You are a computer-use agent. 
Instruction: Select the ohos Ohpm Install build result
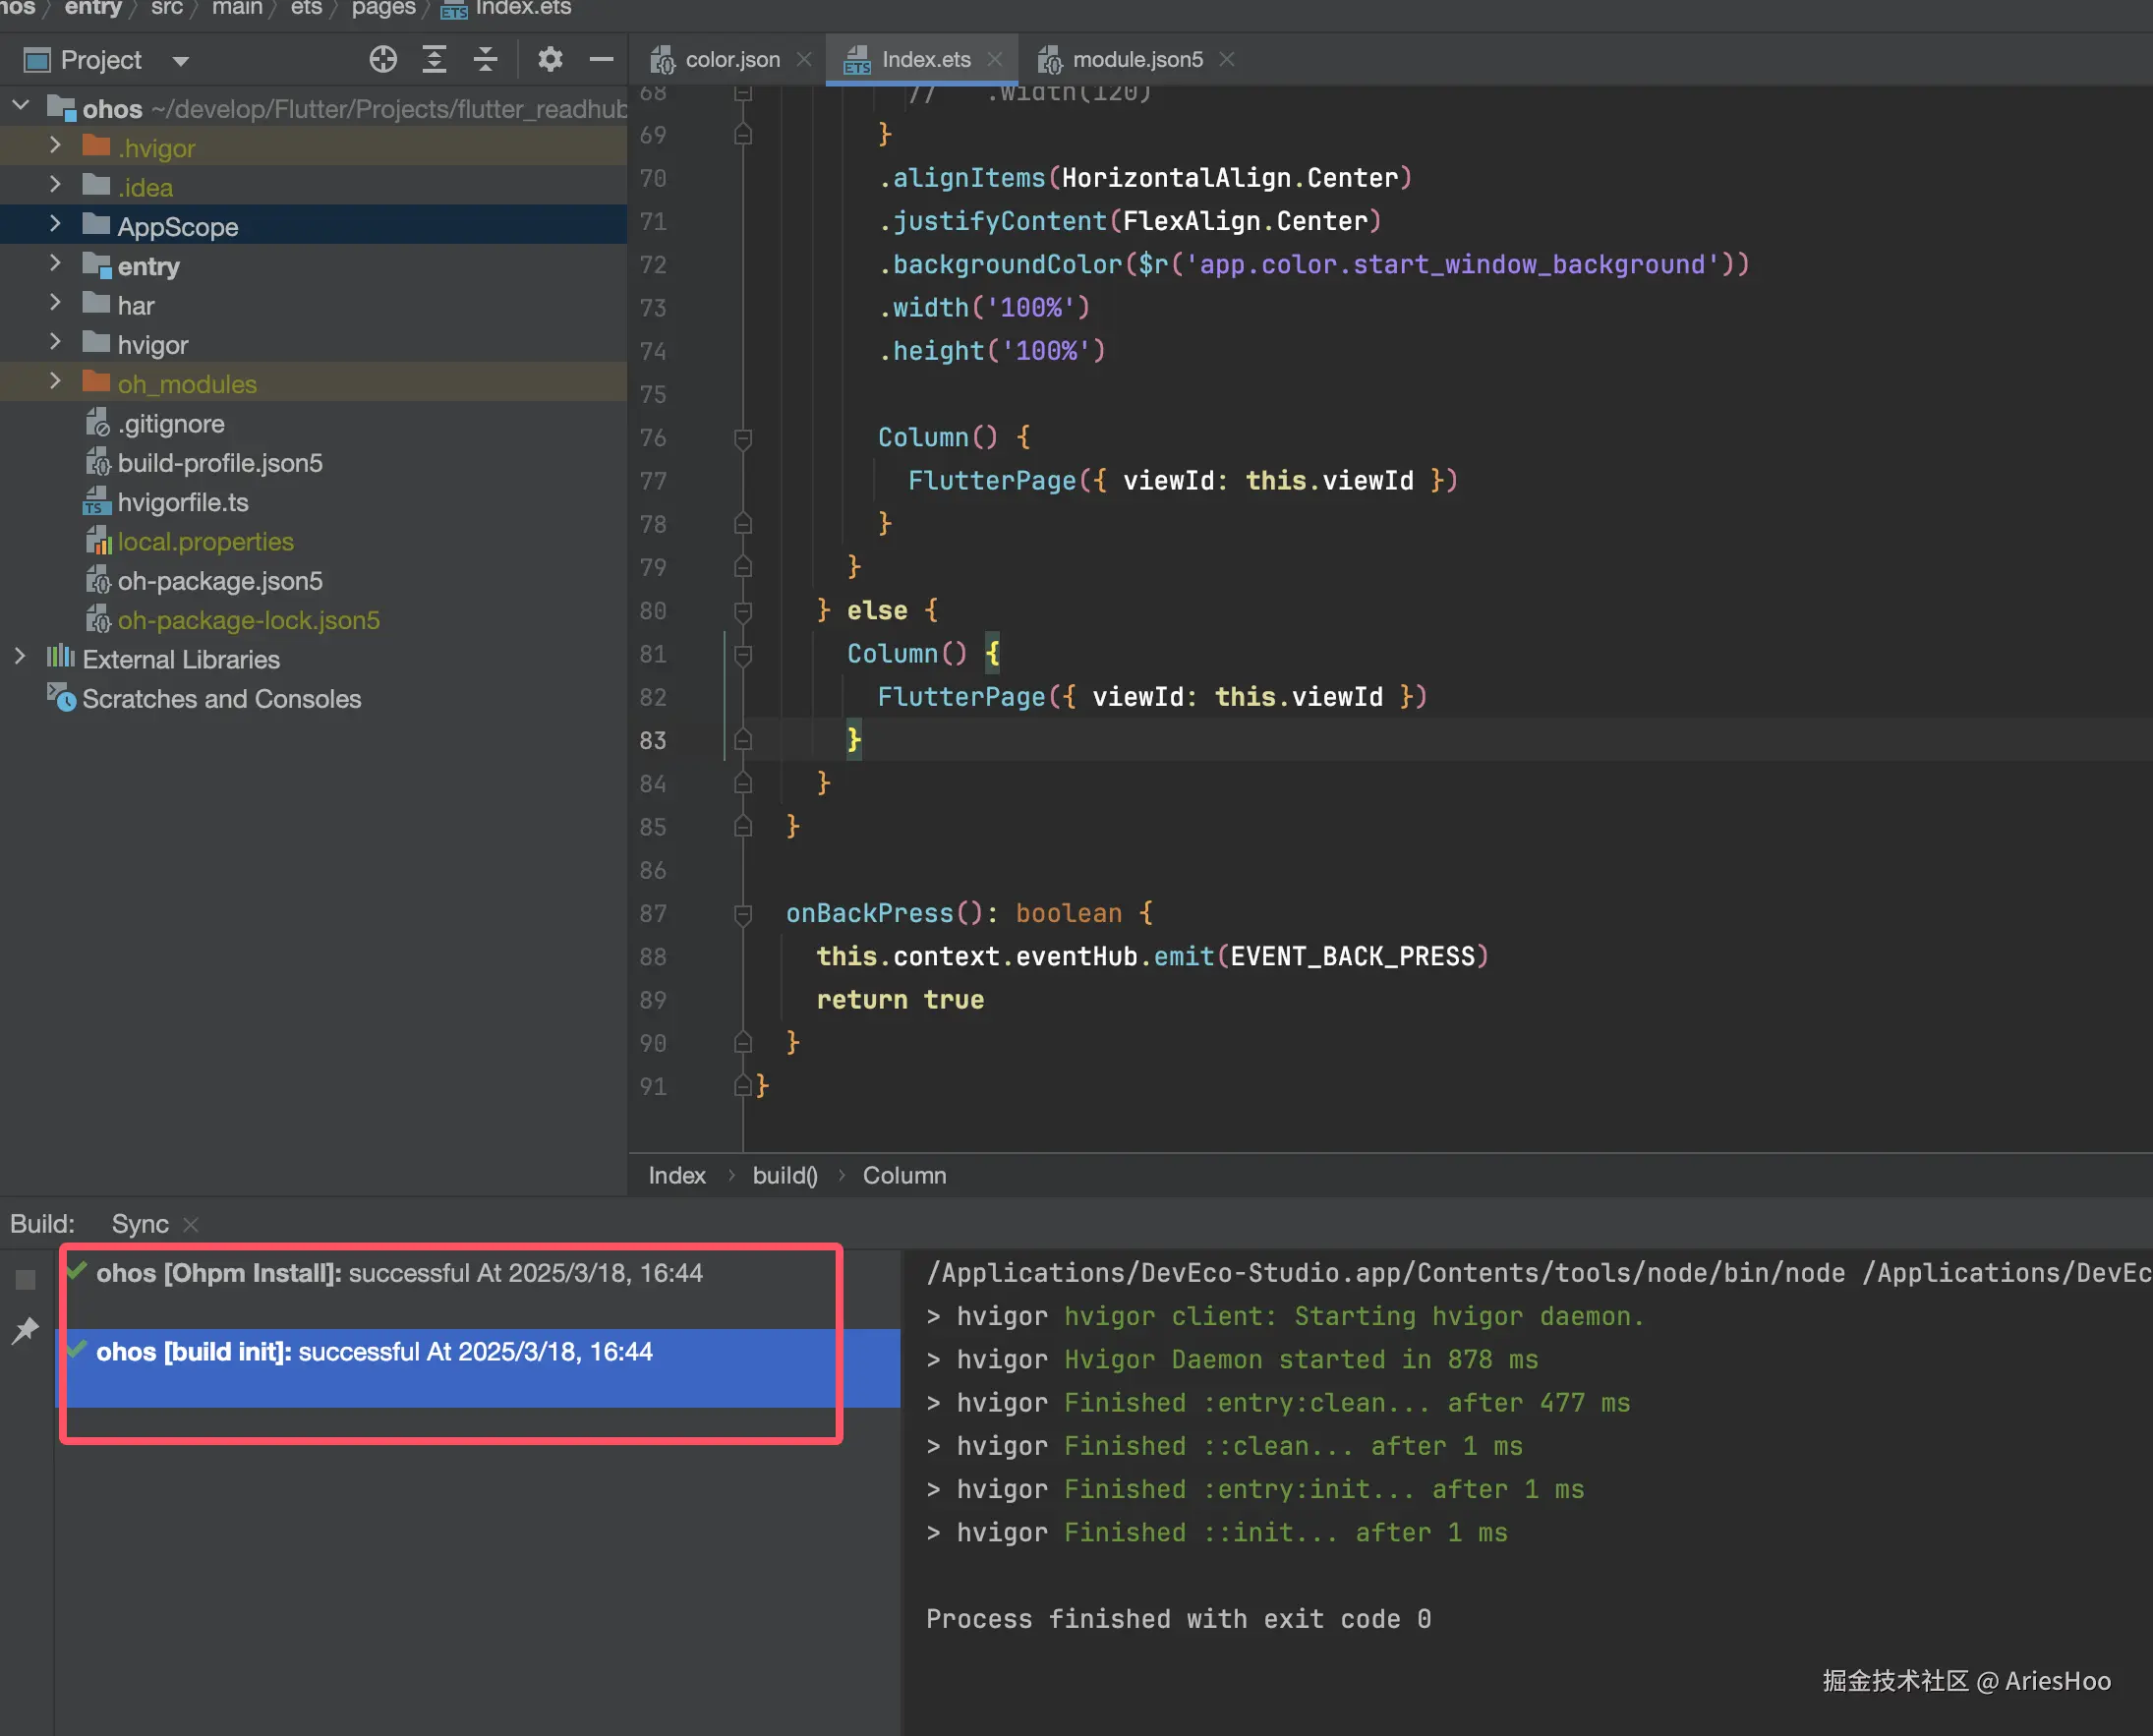[x=400, y=1273]
